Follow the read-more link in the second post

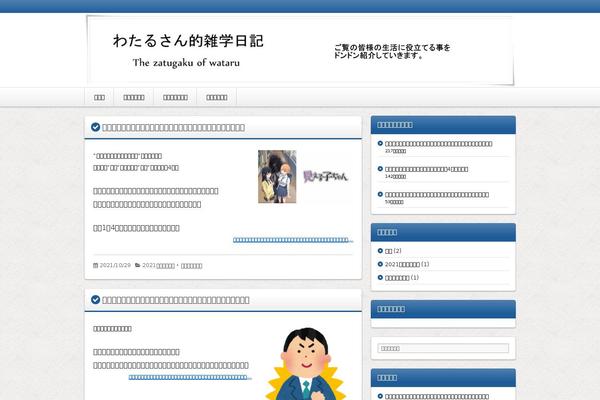click(x=190, y=377)
